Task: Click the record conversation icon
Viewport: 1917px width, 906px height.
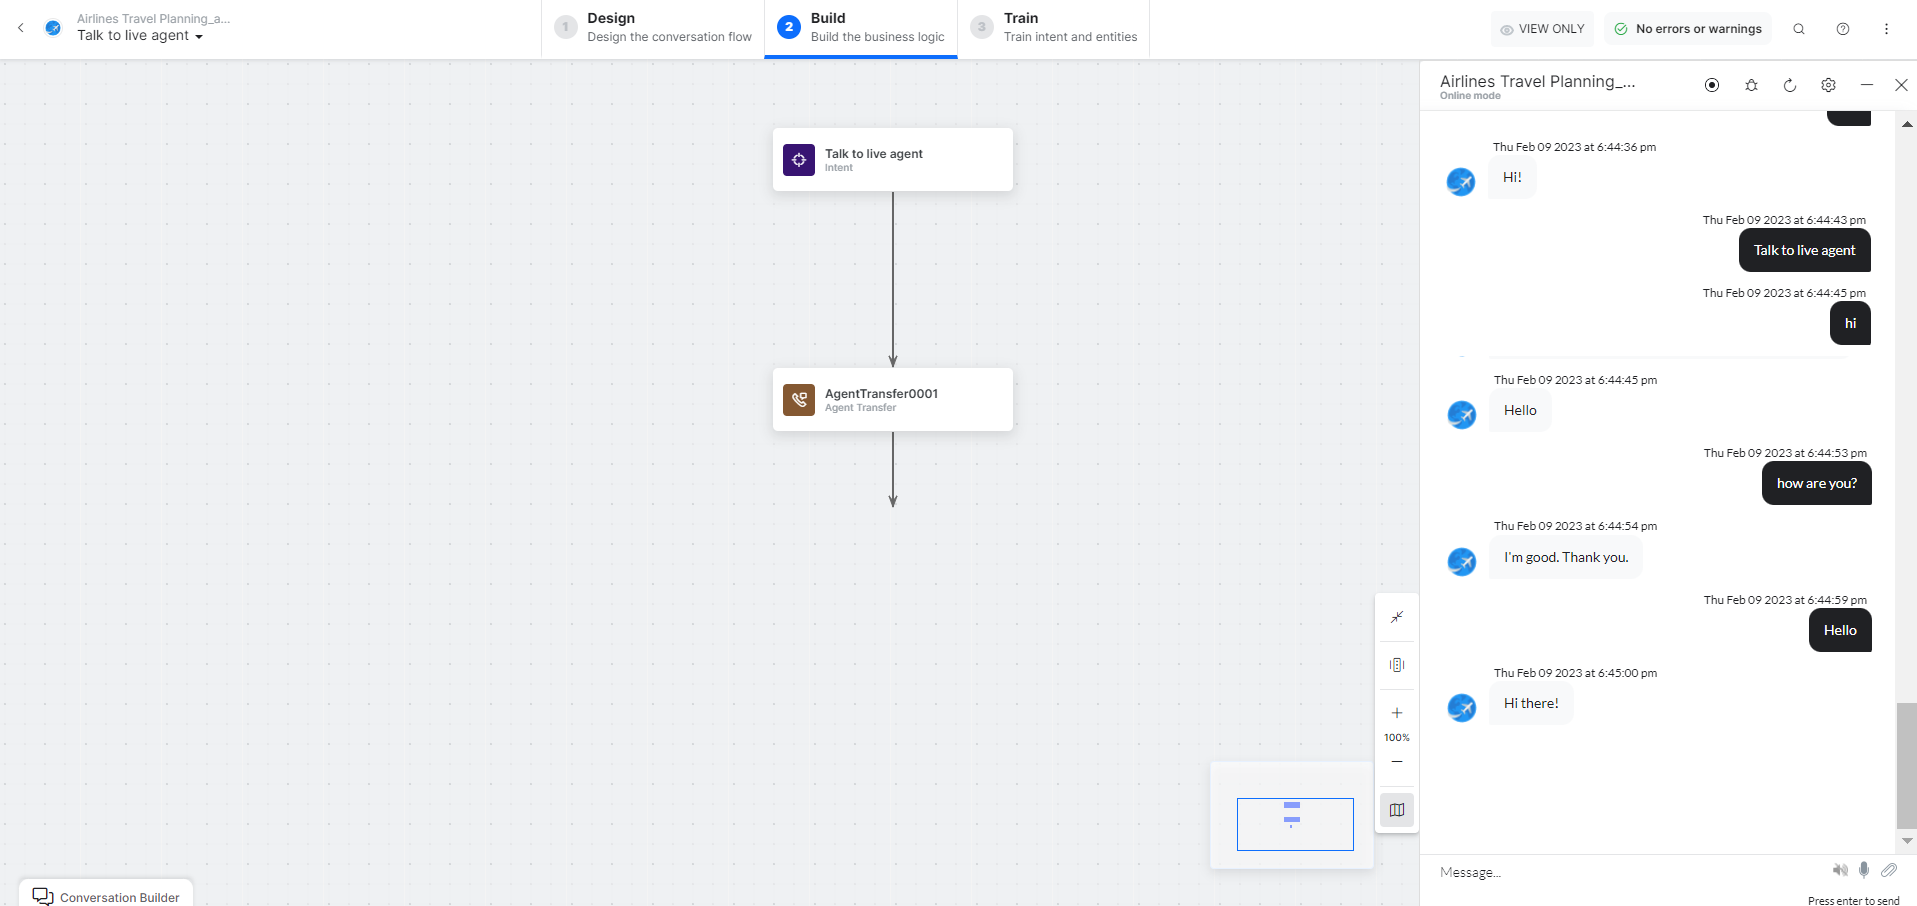Action: (x=1712, y=85)
